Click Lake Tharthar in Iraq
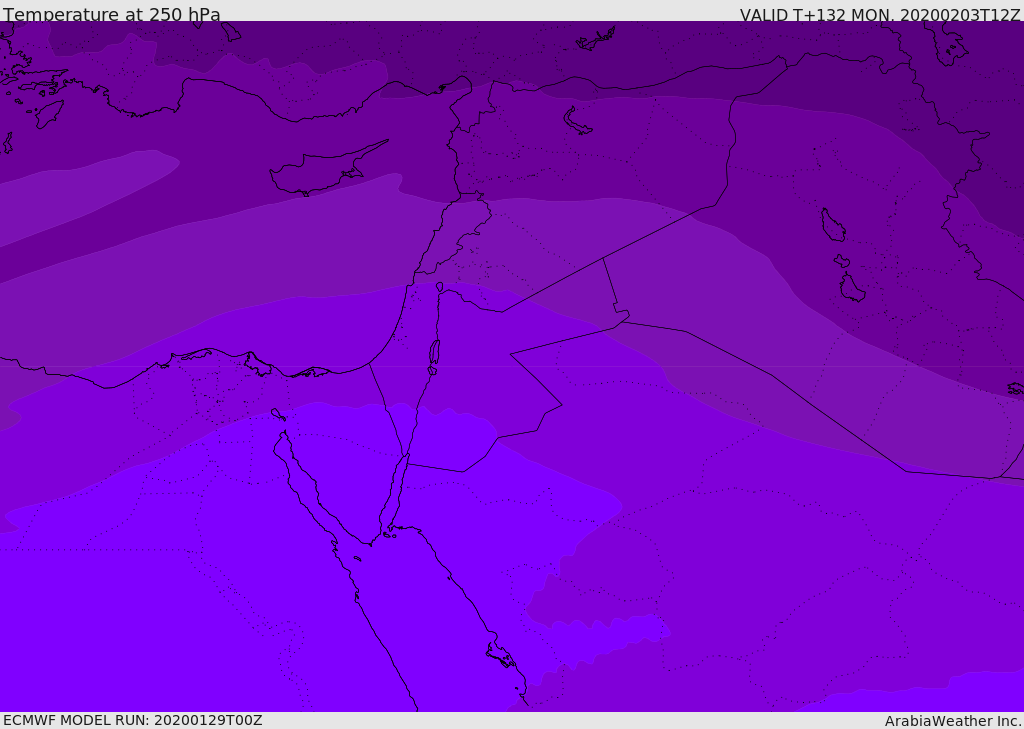Viewport: 1024px width, 729px height. pyautogui.click(x=832, y=225)
